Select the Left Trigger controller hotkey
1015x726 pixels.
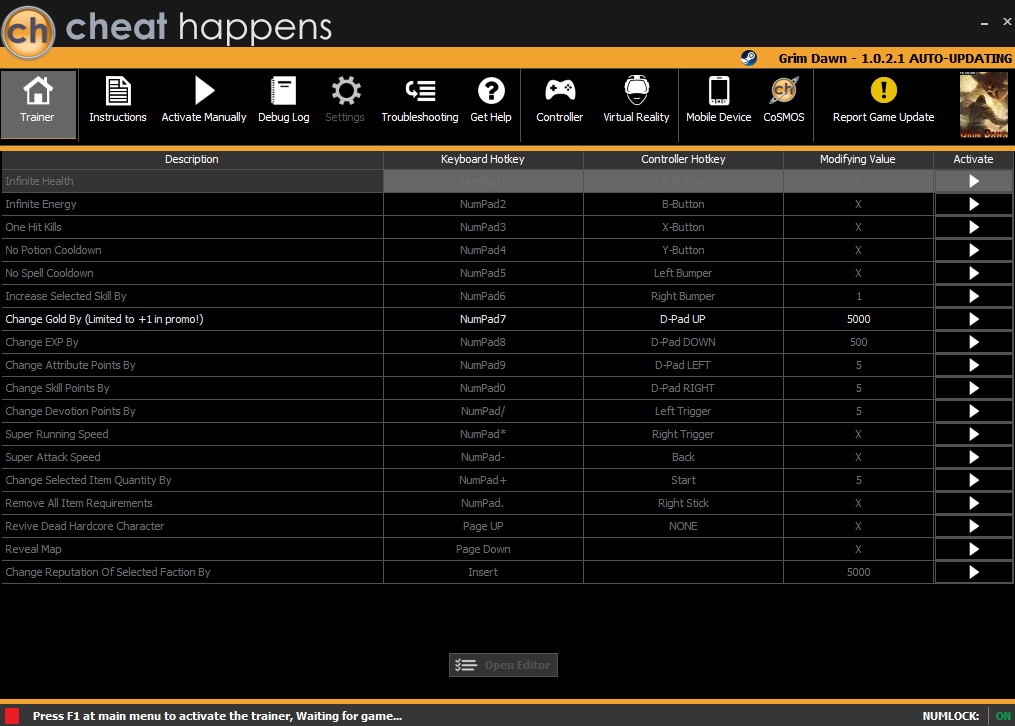pos(683,412)
